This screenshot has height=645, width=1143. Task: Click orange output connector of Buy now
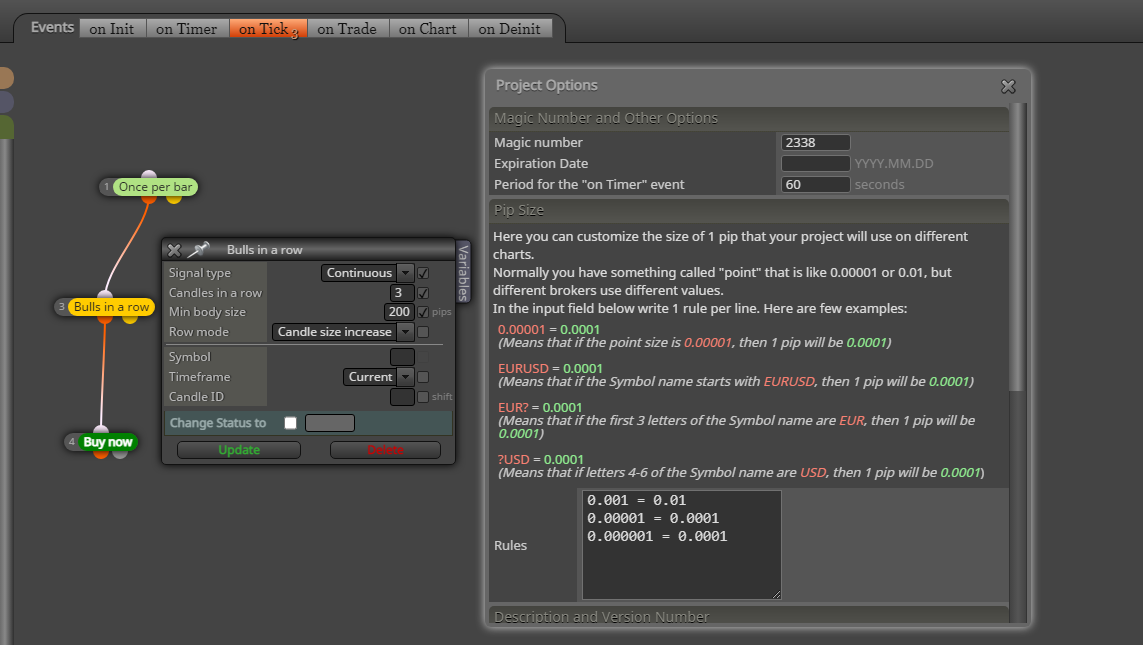[x=101, y=453]
